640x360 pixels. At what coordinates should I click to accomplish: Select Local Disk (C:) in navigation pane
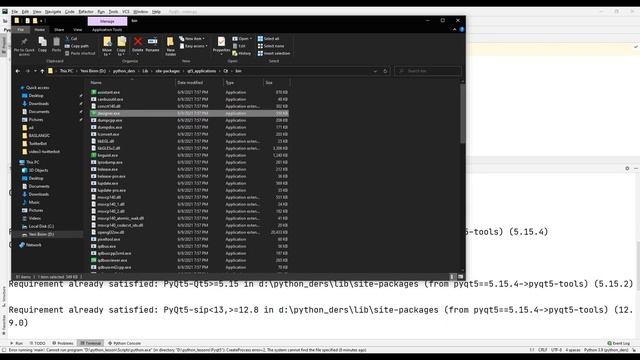coord(41,226)
